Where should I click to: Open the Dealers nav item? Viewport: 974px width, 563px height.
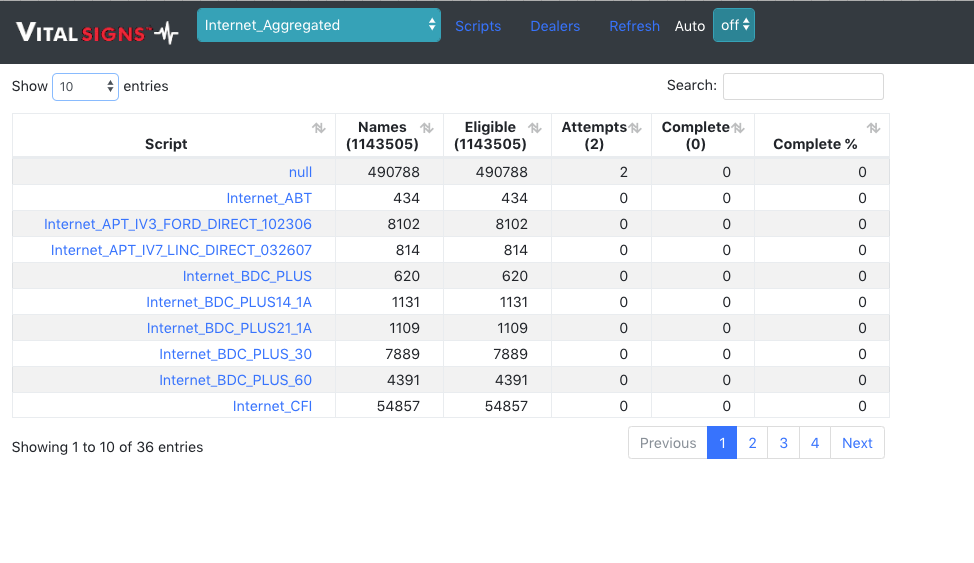[x=555, y=26]
